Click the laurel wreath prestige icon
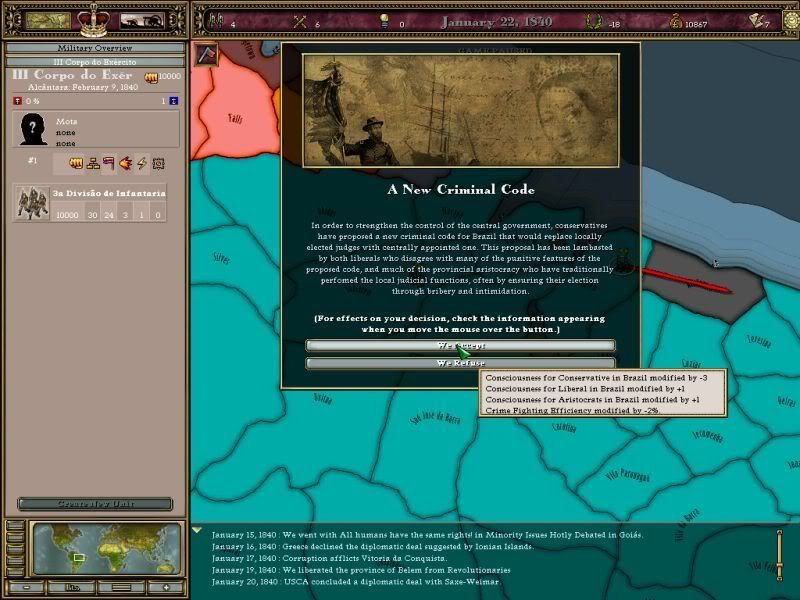Viewport: 800px width, 600px height. pyautogui.click(x=592, y=21)
